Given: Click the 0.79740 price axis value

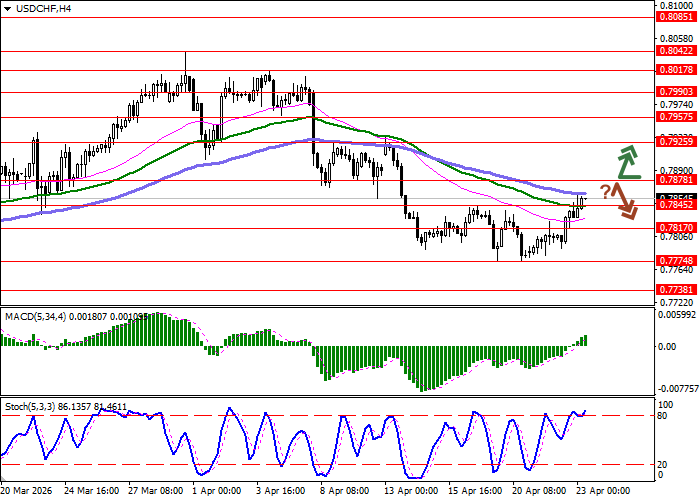Looking at the screenshot, I should [x=678, y=105].
